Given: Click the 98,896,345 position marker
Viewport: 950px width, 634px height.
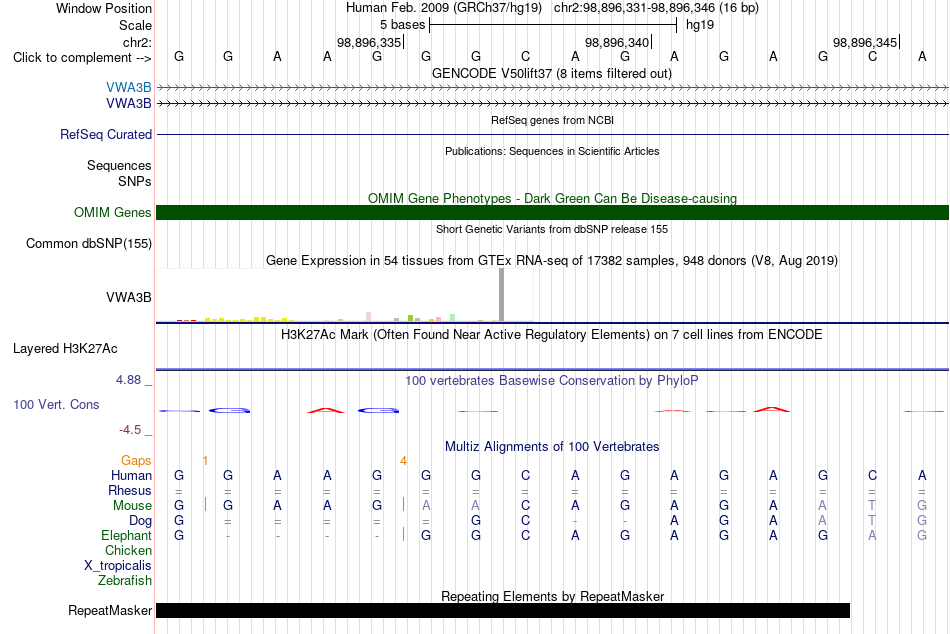Looking at the screenshot, I should pos(865,42).
